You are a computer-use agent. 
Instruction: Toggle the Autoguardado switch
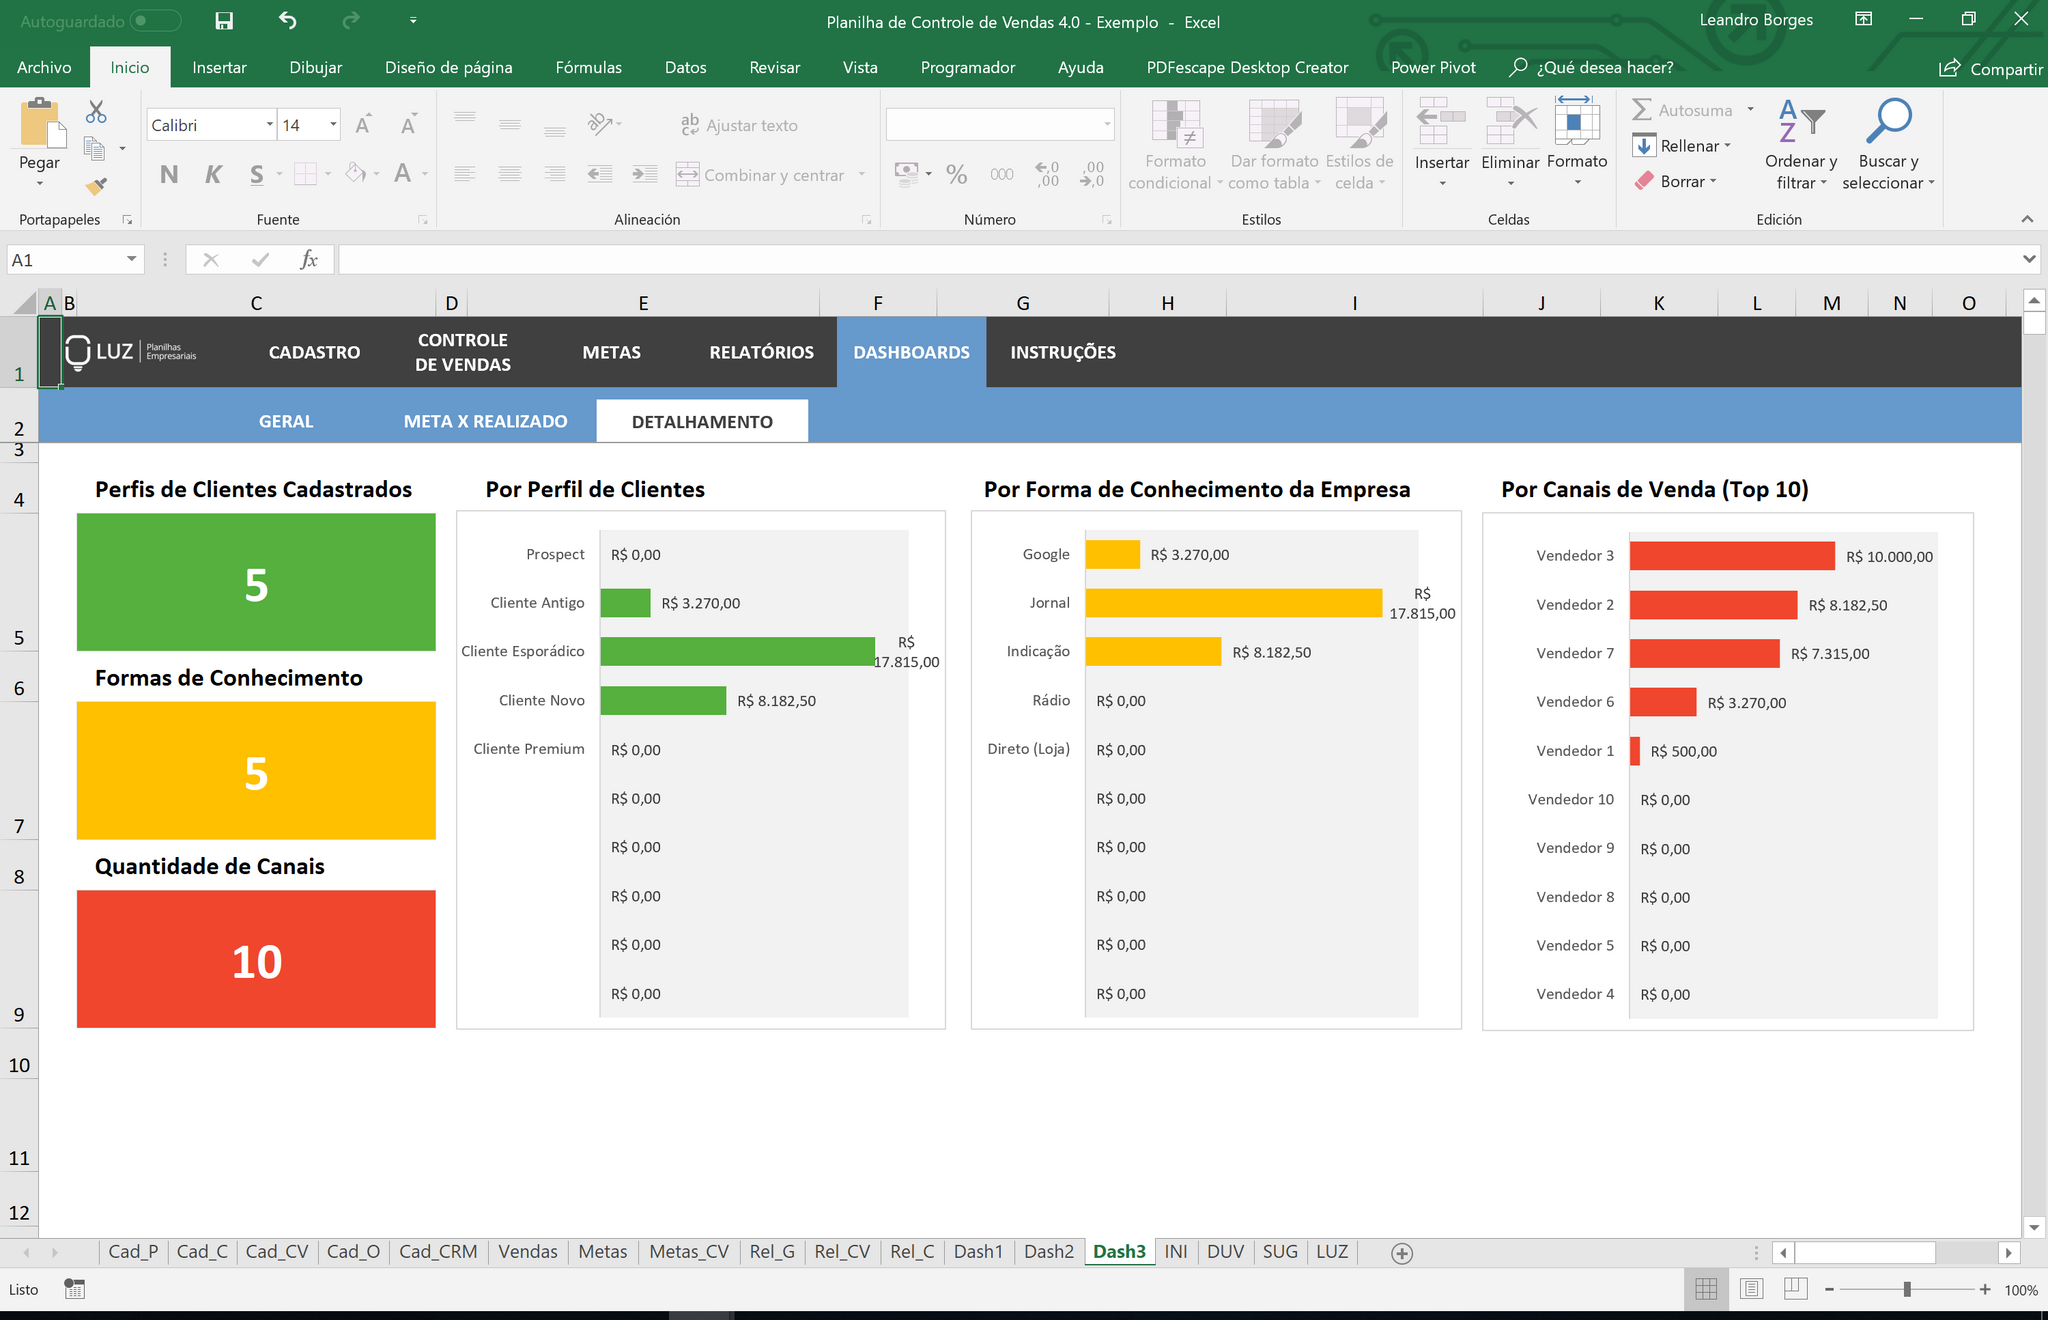point(155,21)
